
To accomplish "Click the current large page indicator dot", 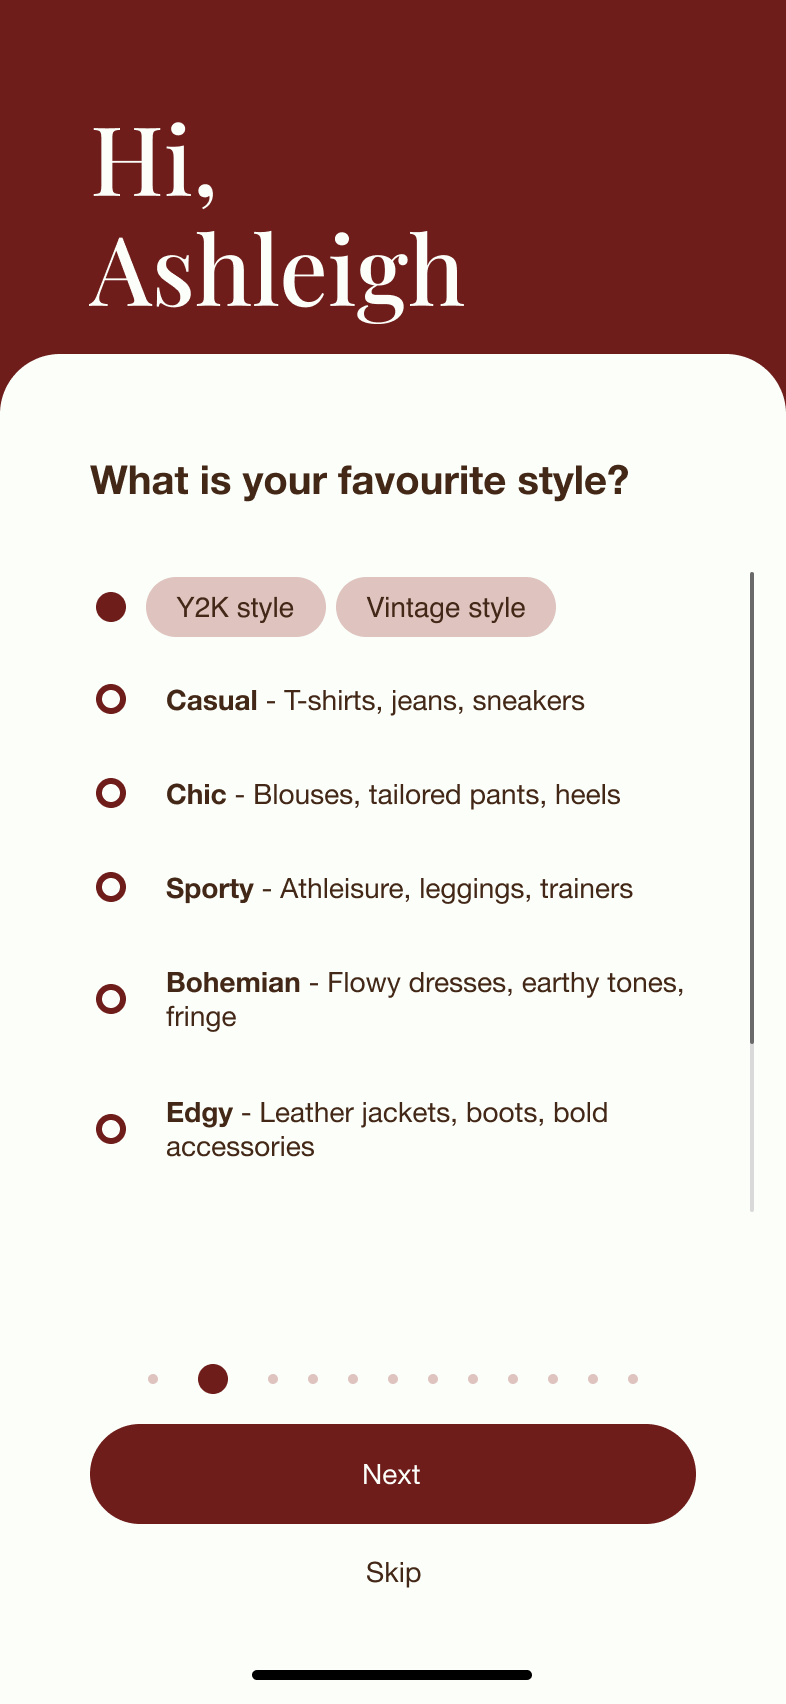I will [x=213, y=1379].
